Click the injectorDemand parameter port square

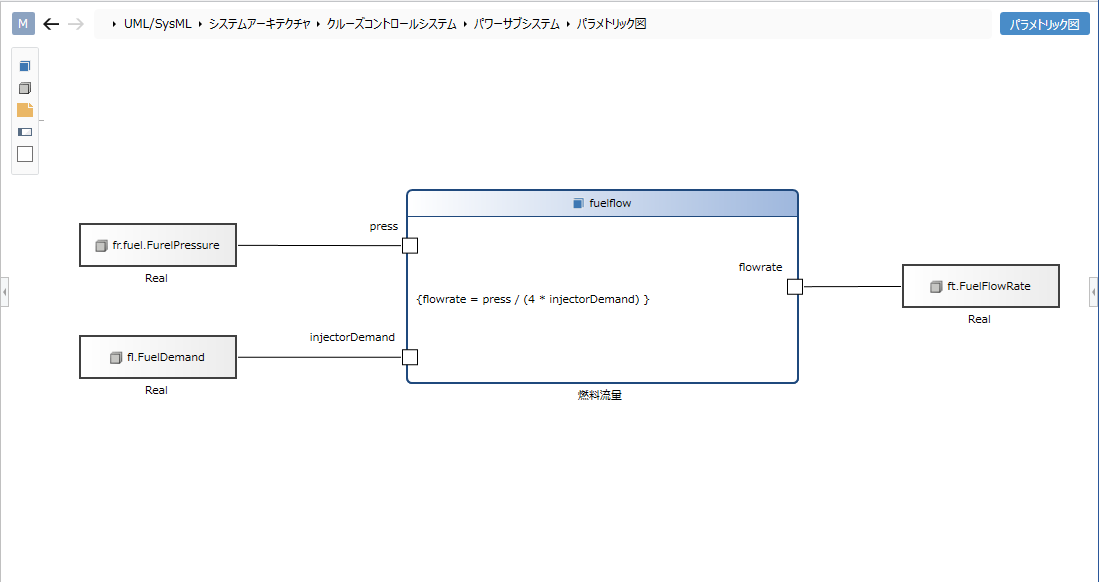point(410,357)
